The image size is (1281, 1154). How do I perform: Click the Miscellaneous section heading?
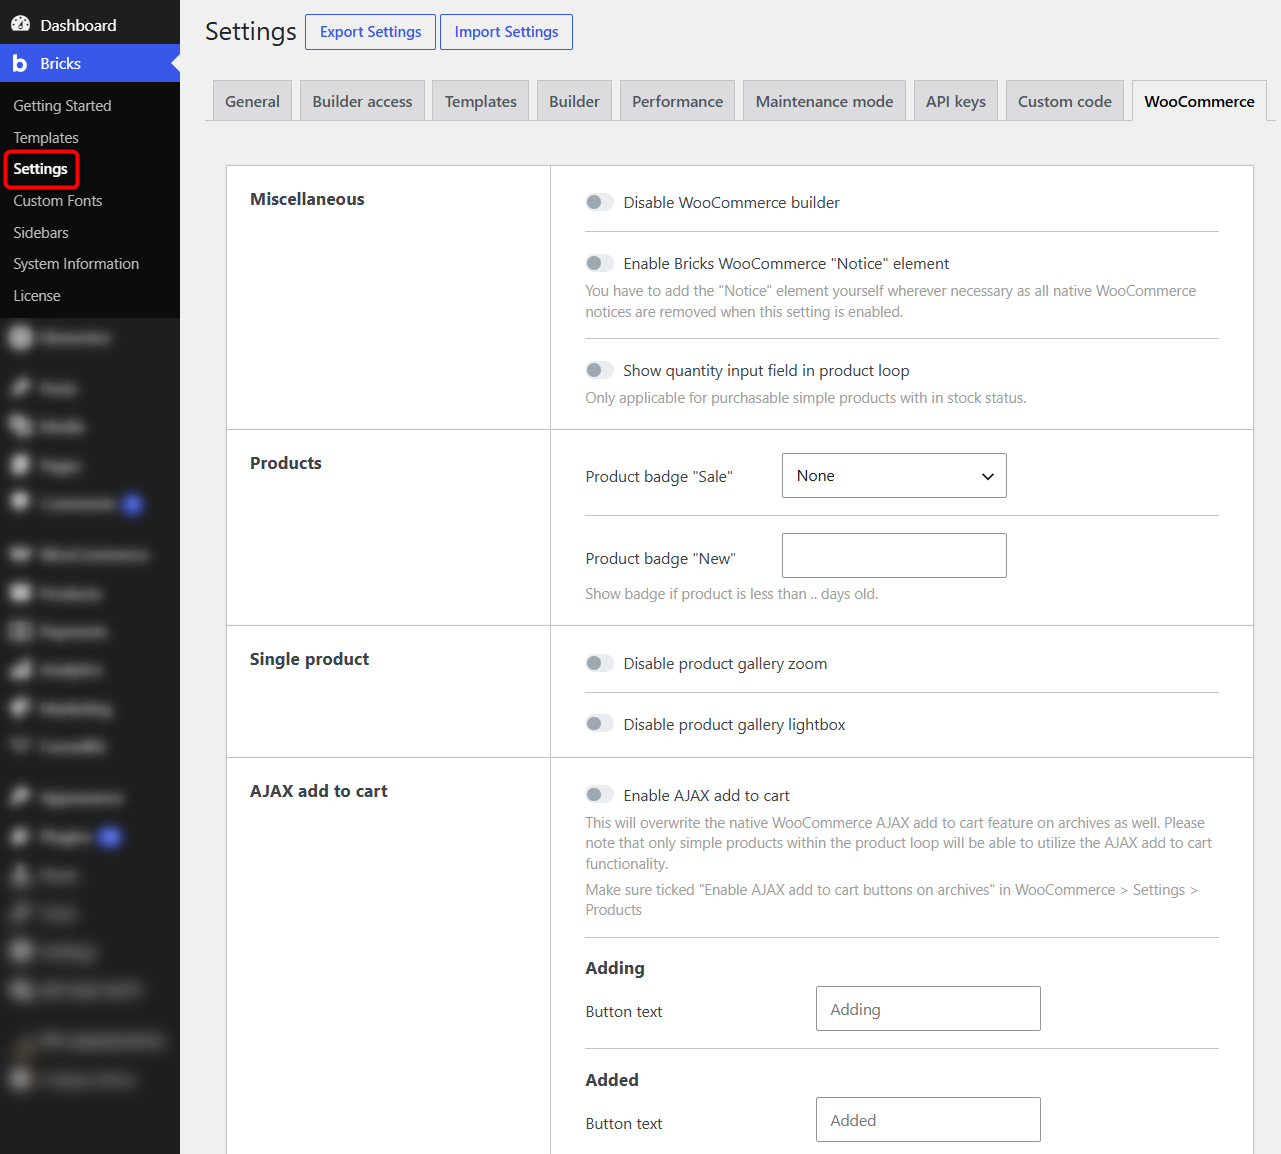307,199
